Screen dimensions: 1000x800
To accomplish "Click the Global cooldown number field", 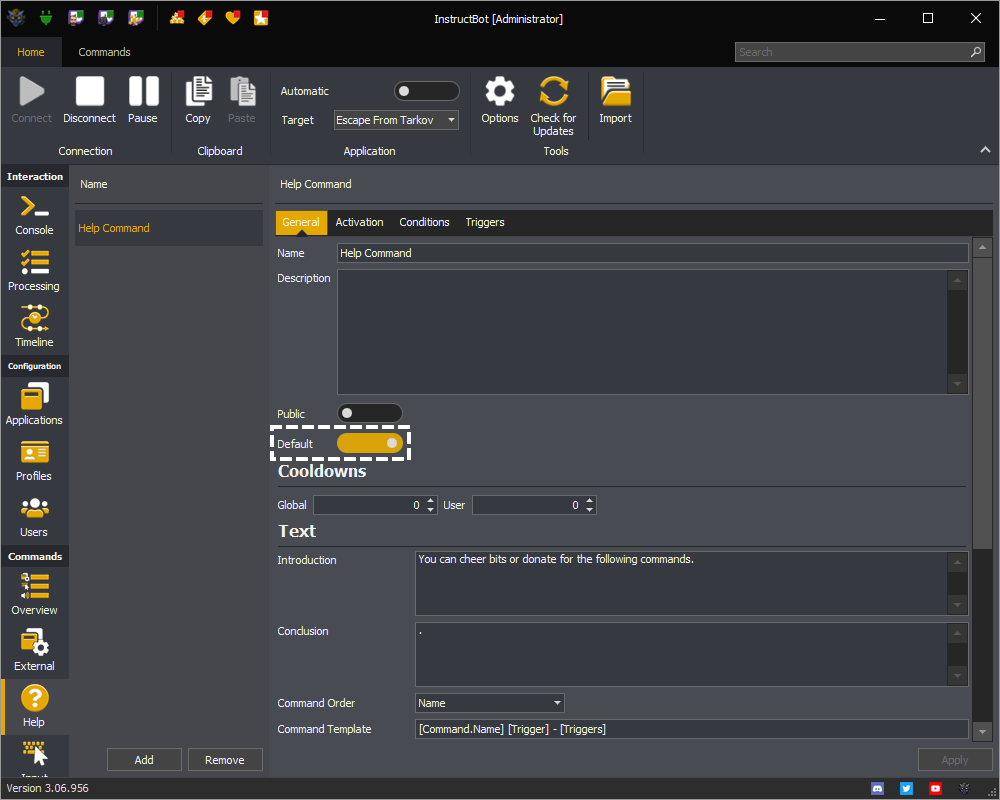I will pyautogui.click(x=369, y=505).
